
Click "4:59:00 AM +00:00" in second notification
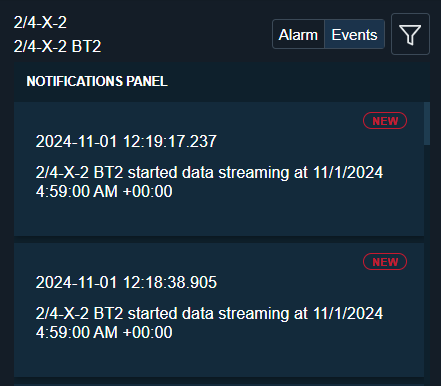[104, 333]
